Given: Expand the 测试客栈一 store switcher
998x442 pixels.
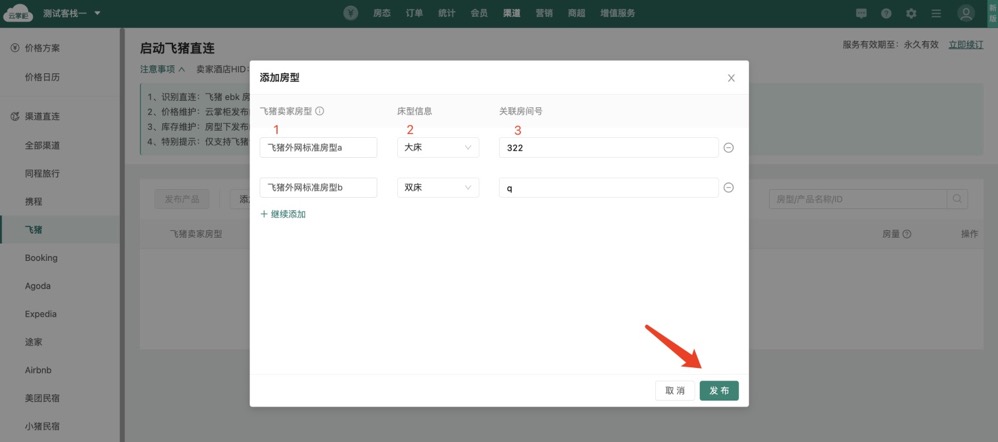Looking at the screenshot, I should tap(72, 14).
